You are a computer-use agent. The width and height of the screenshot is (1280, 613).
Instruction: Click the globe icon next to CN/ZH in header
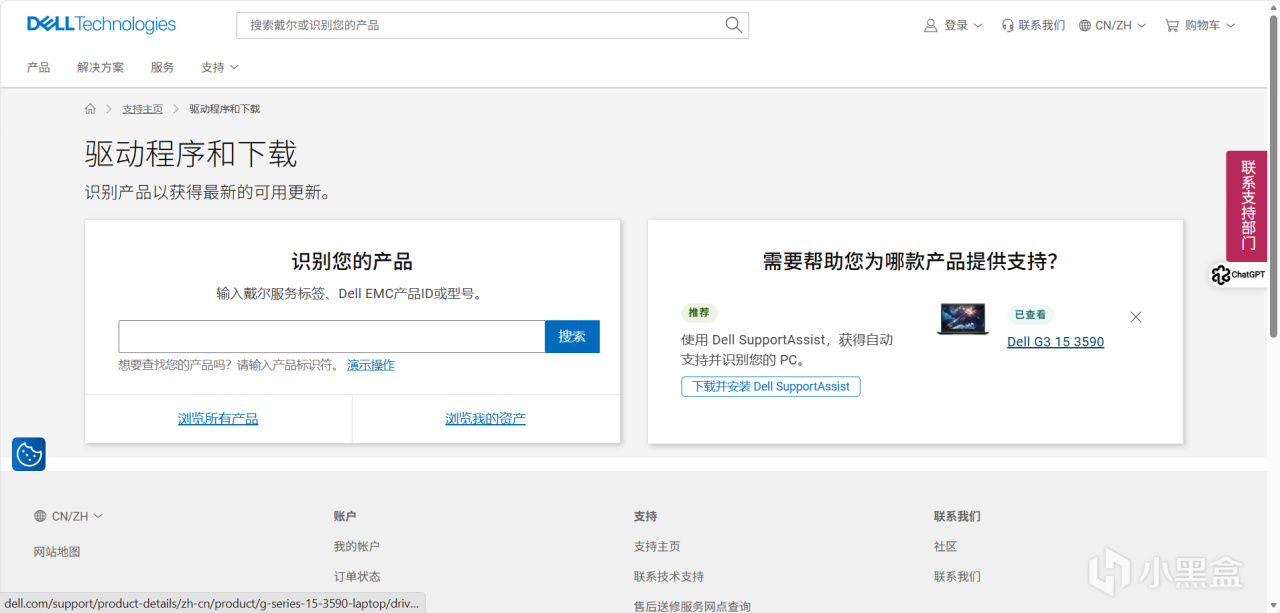pos(1085,25)
